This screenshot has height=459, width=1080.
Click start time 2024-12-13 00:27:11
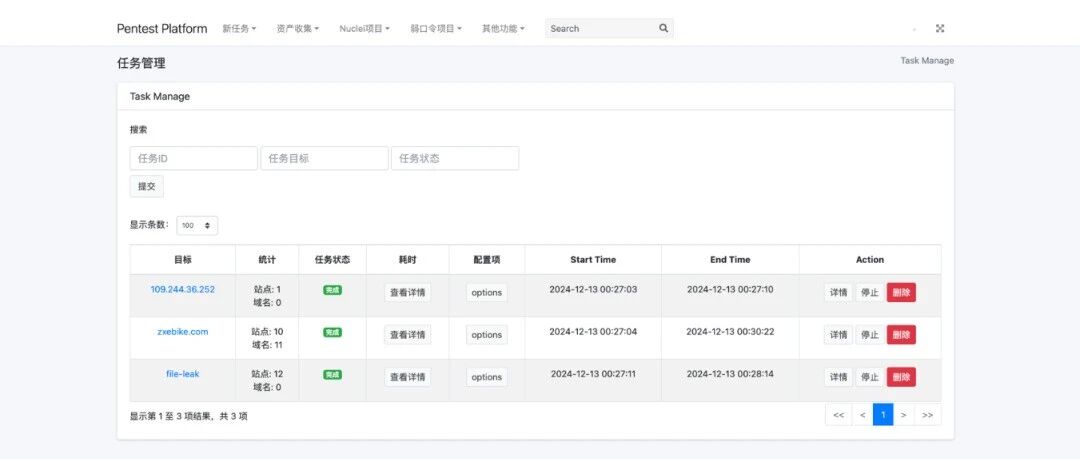click(593, 374)
